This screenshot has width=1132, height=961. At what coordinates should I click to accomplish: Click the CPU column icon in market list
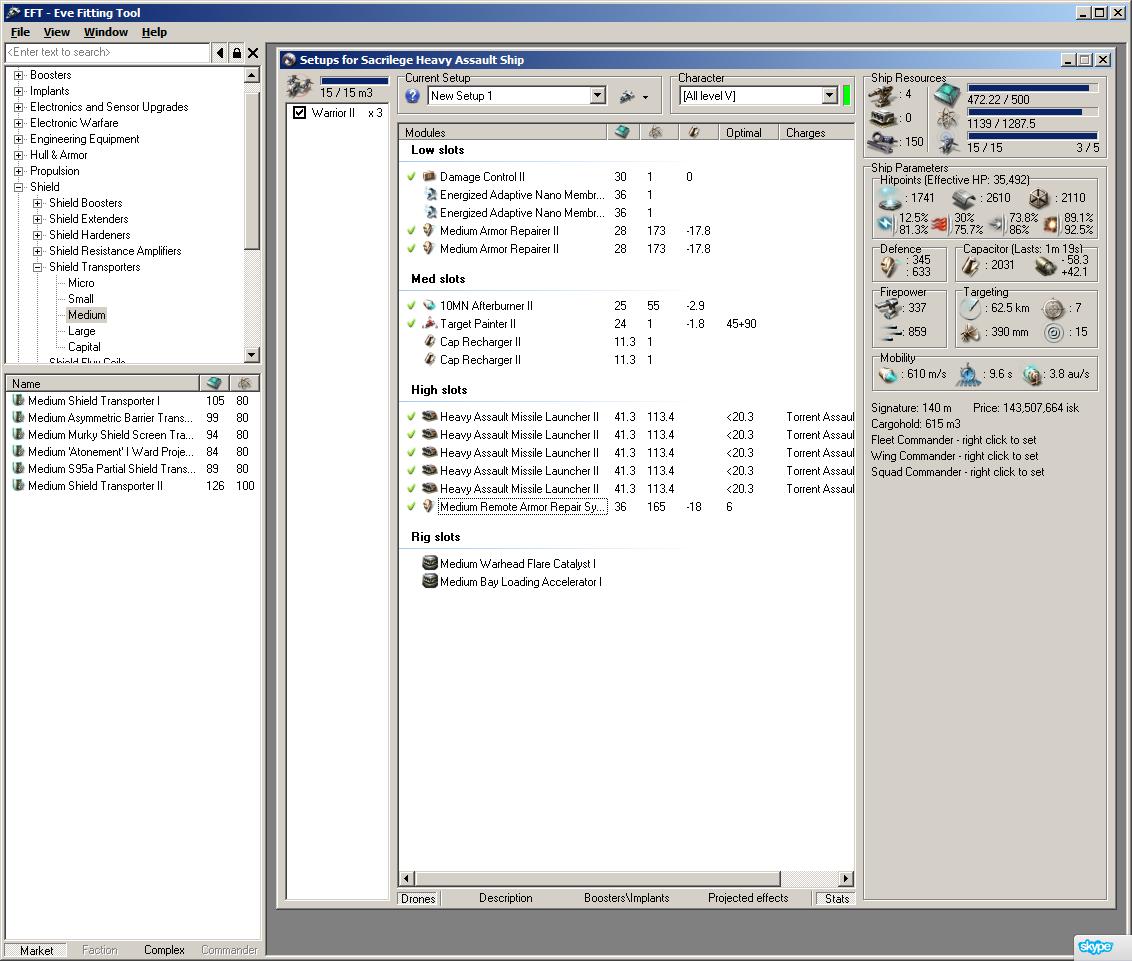[214, 383]
